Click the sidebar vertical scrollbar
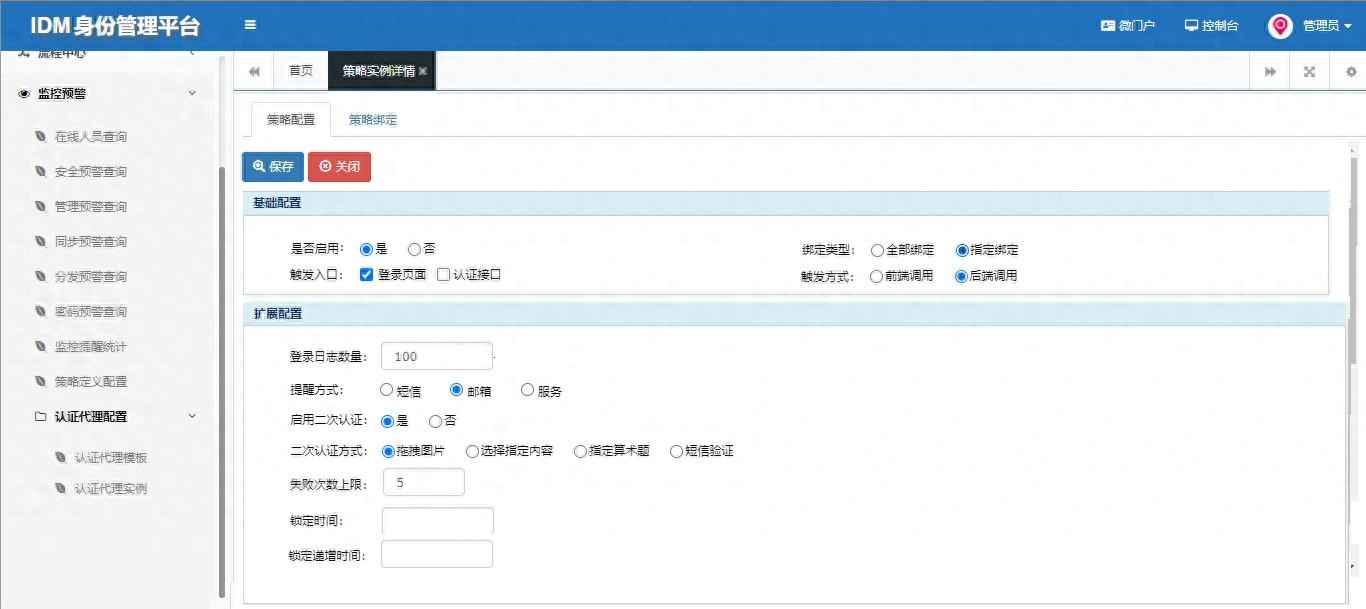The width and height of the screenshot is (1366, 609). (221, 380)
